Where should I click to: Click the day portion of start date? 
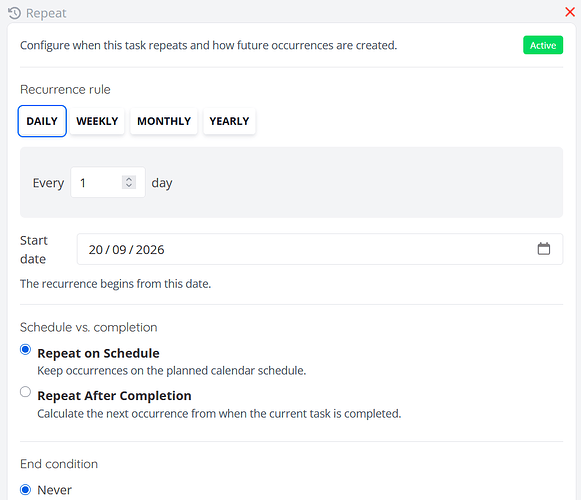coord(96,250)
